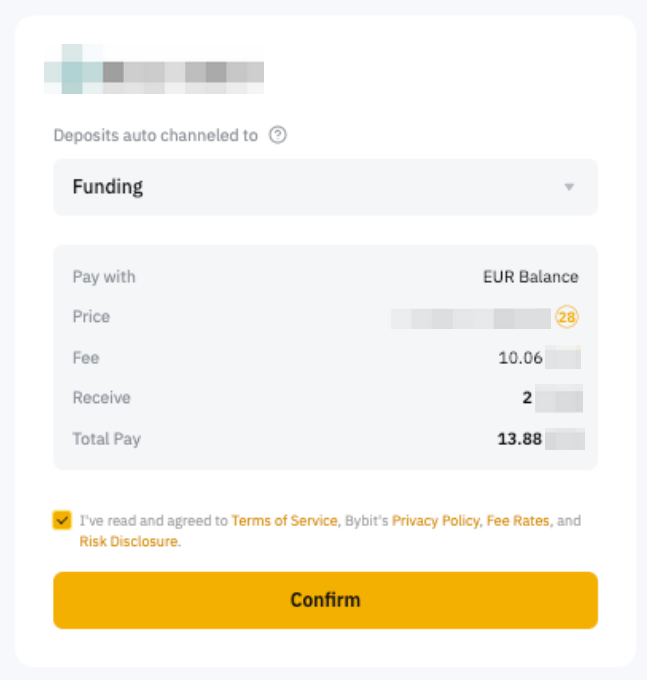
Task: Click the help icon beside Deposits auto channeled
Action: [x=278, y=135]
